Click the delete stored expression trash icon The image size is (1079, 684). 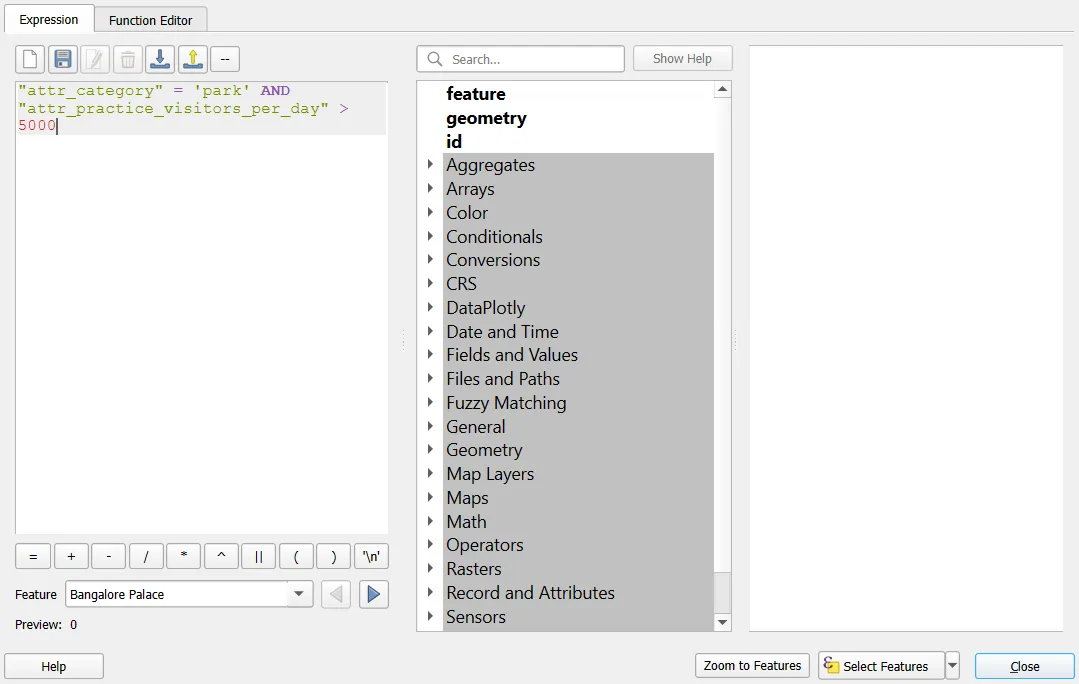[127, 59]
